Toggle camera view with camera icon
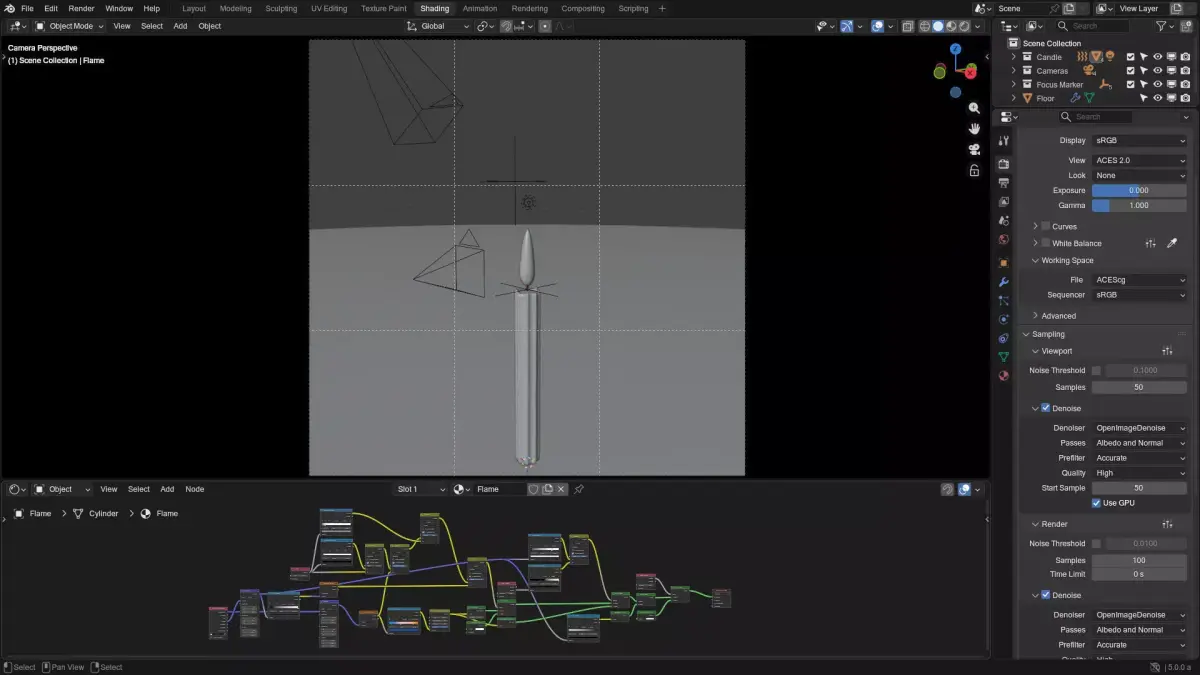1200x675 pixels. [974, 150]
